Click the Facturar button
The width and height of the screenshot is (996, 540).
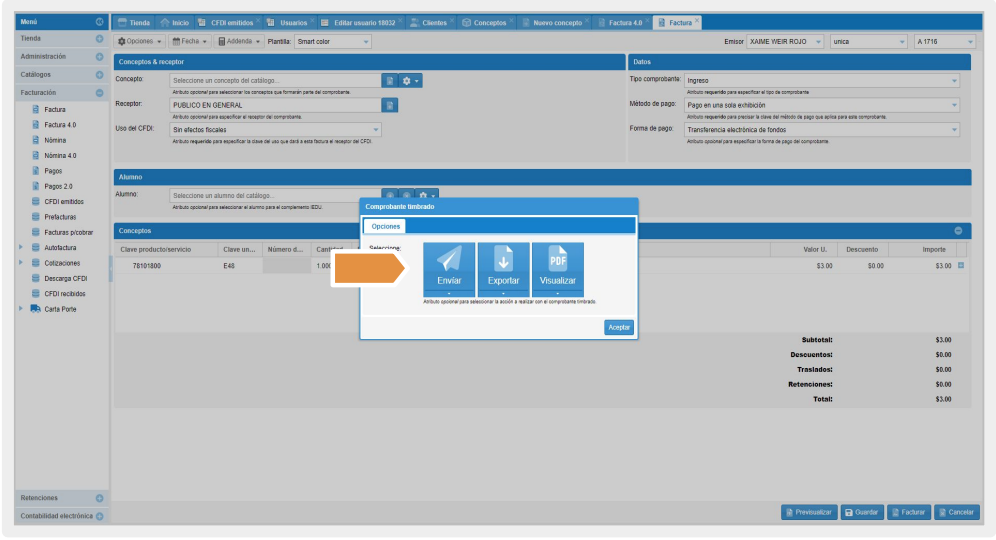click(908, 512)
